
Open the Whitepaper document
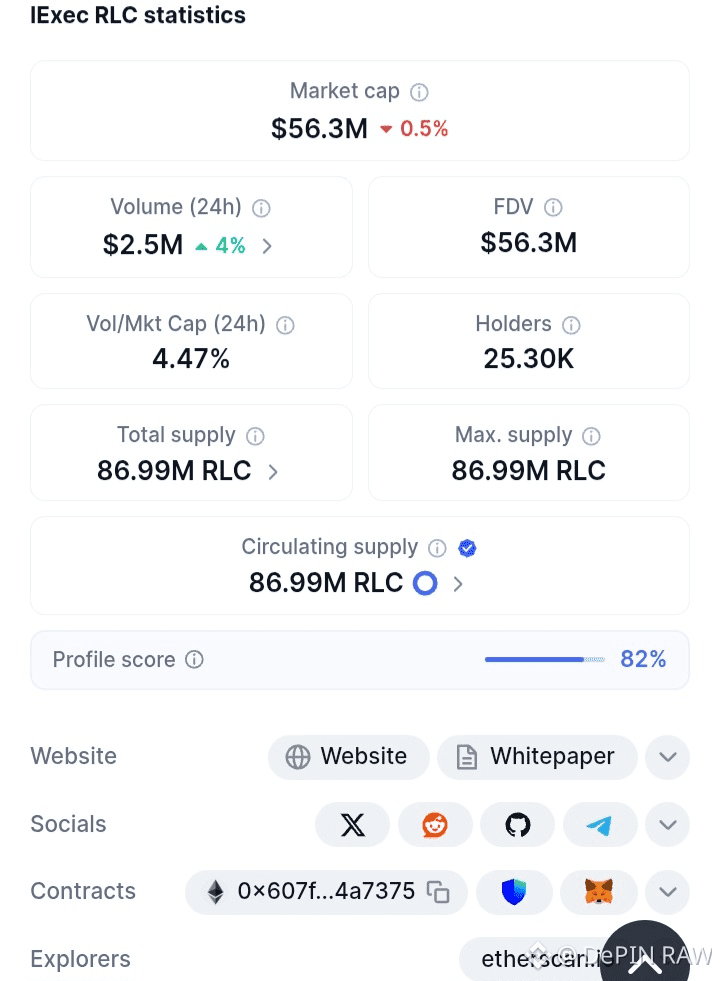537,757
